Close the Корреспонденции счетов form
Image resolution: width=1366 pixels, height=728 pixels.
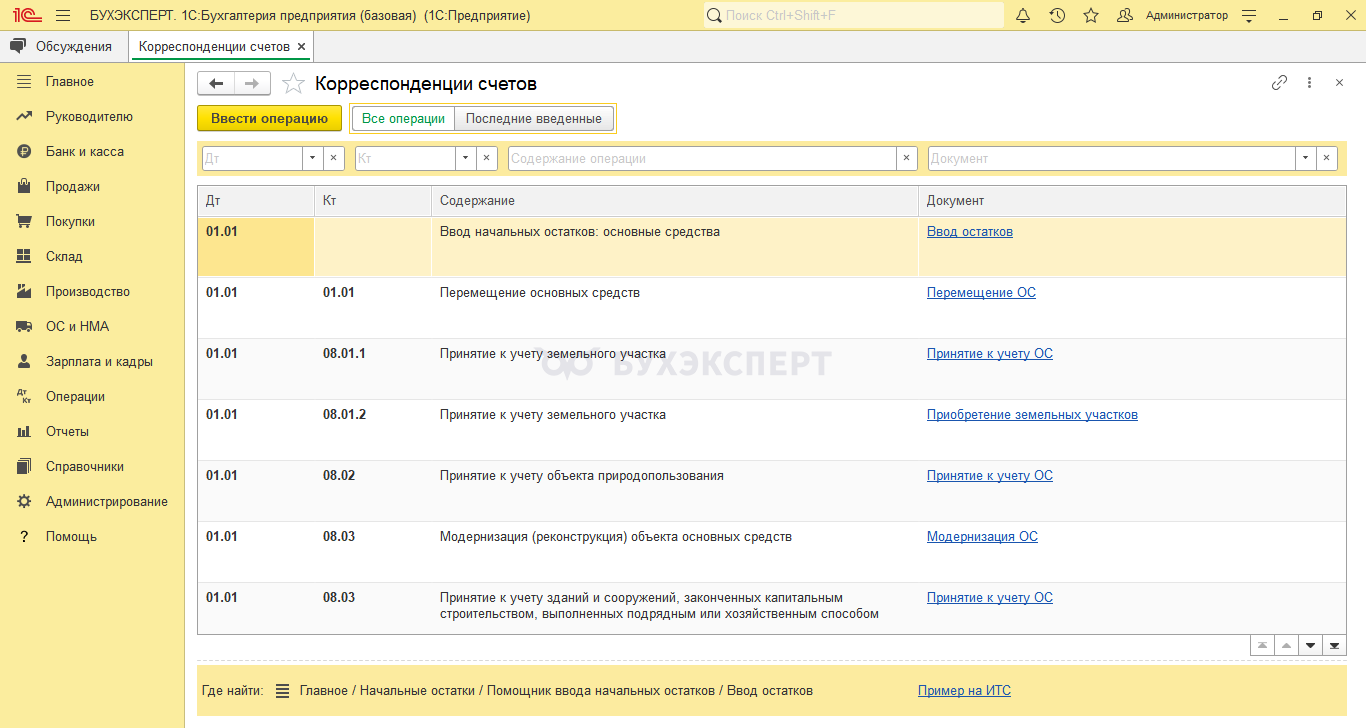pyautogui.click(x=1339, y=83)
